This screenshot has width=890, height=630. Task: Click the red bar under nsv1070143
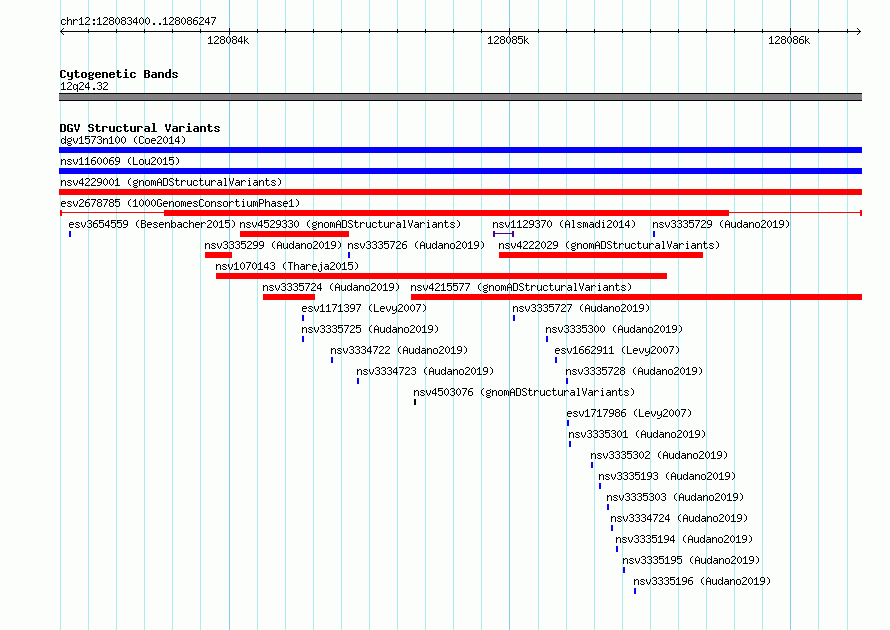coord(441,276)
